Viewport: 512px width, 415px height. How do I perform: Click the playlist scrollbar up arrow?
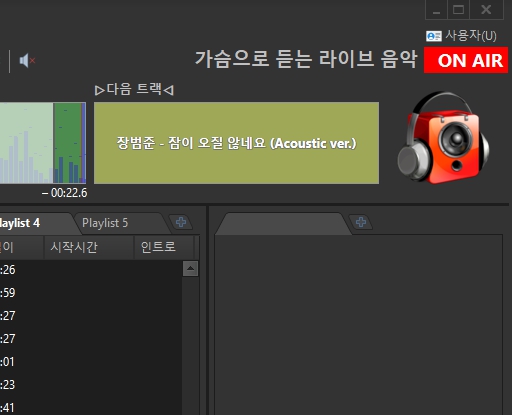click(190, 269)
